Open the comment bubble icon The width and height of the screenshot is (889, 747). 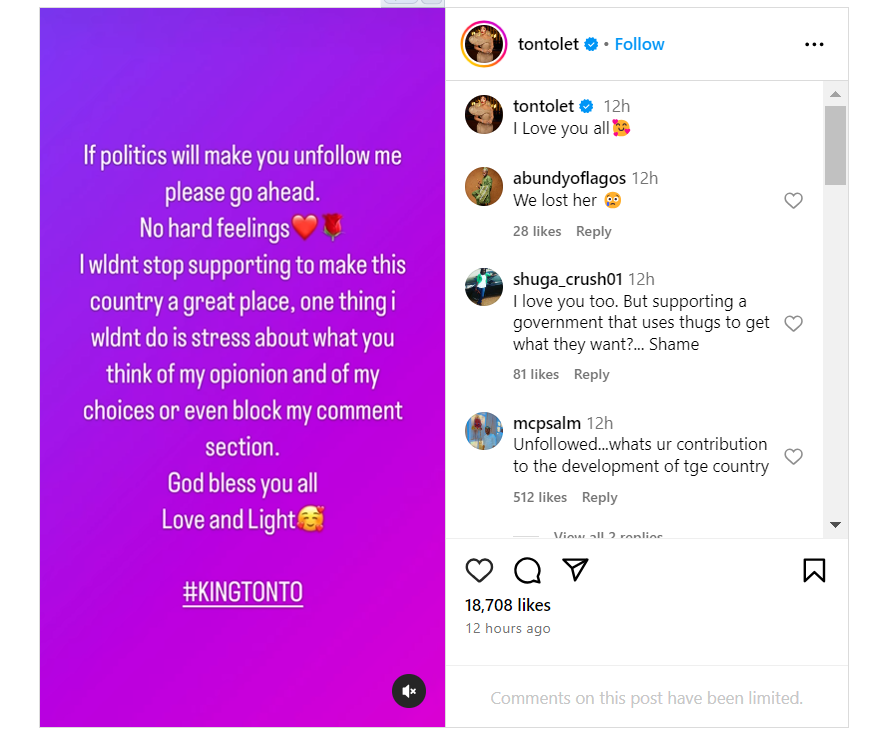tap(527, 570)
